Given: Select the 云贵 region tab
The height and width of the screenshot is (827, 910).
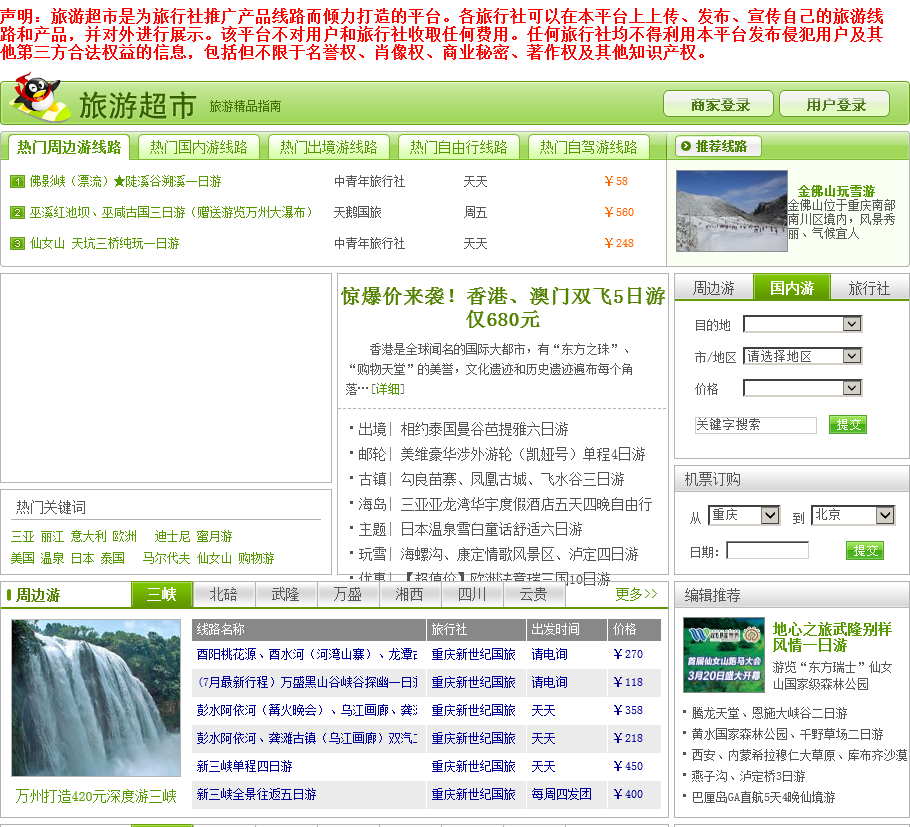Looking at the screenshot, I should (533, 594).
